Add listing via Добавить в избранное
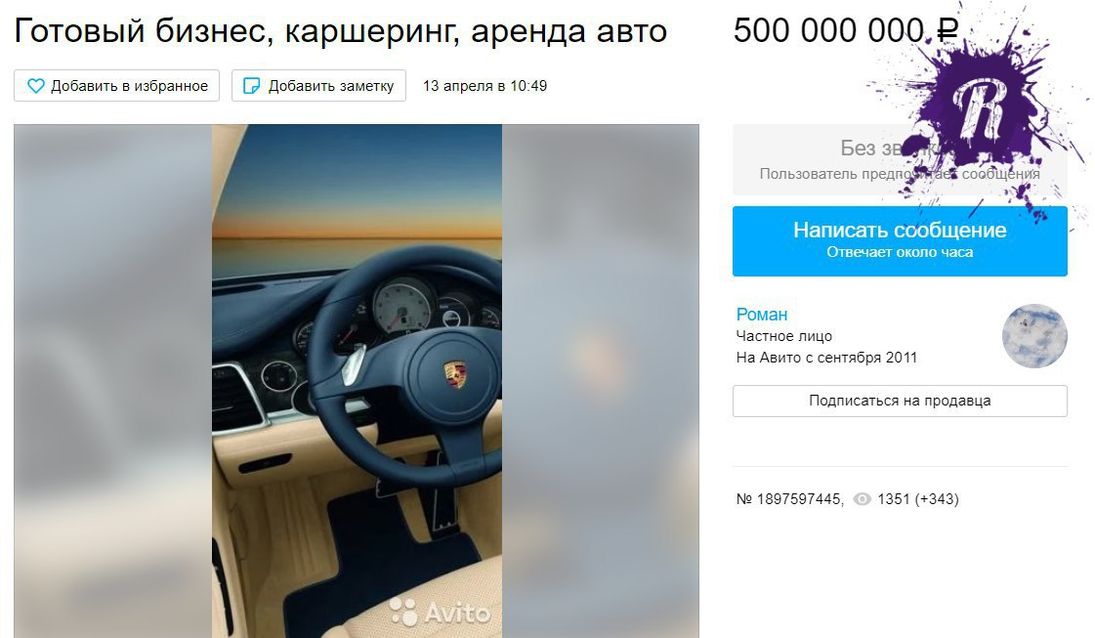Screen dimensions: 1095x638 pyautogui.click(x=117, y=86)
